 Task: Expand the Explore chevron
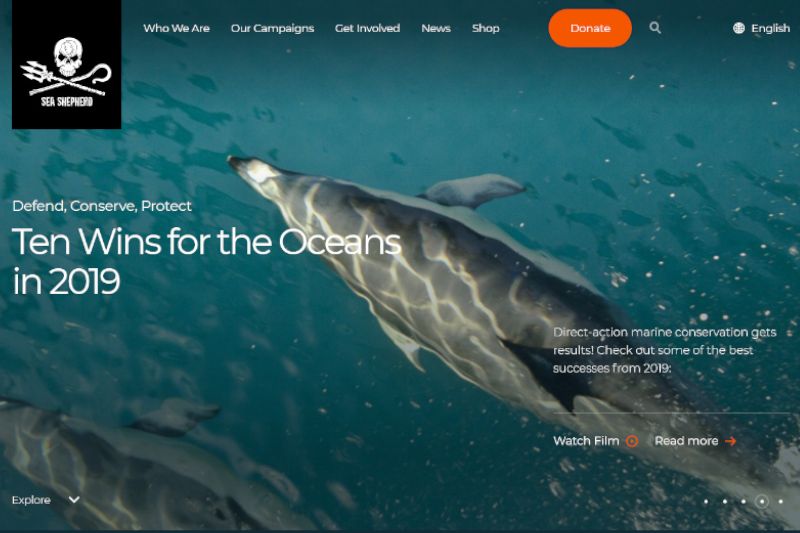pyautogui.click(x=74, y=500)
